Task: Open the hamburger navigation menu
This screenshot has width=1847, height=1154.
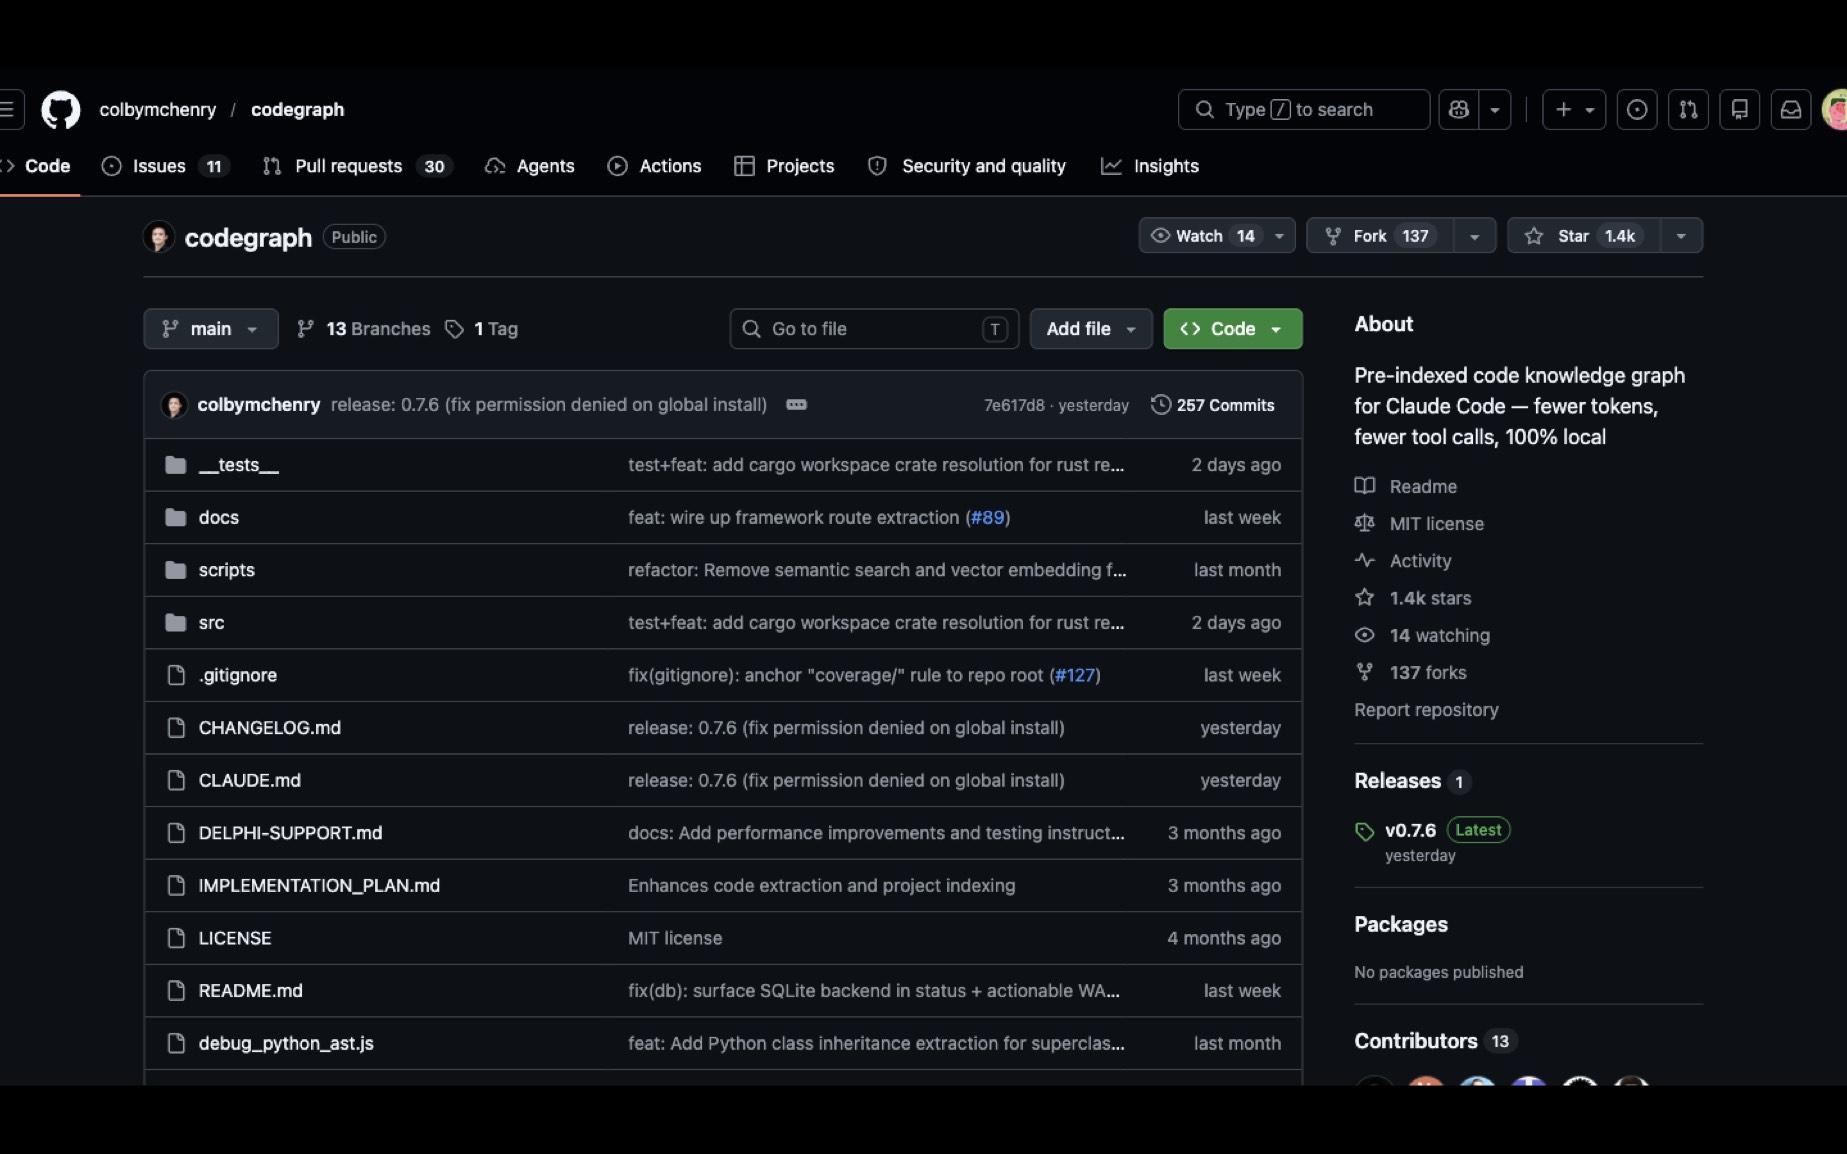Action: 8,110
